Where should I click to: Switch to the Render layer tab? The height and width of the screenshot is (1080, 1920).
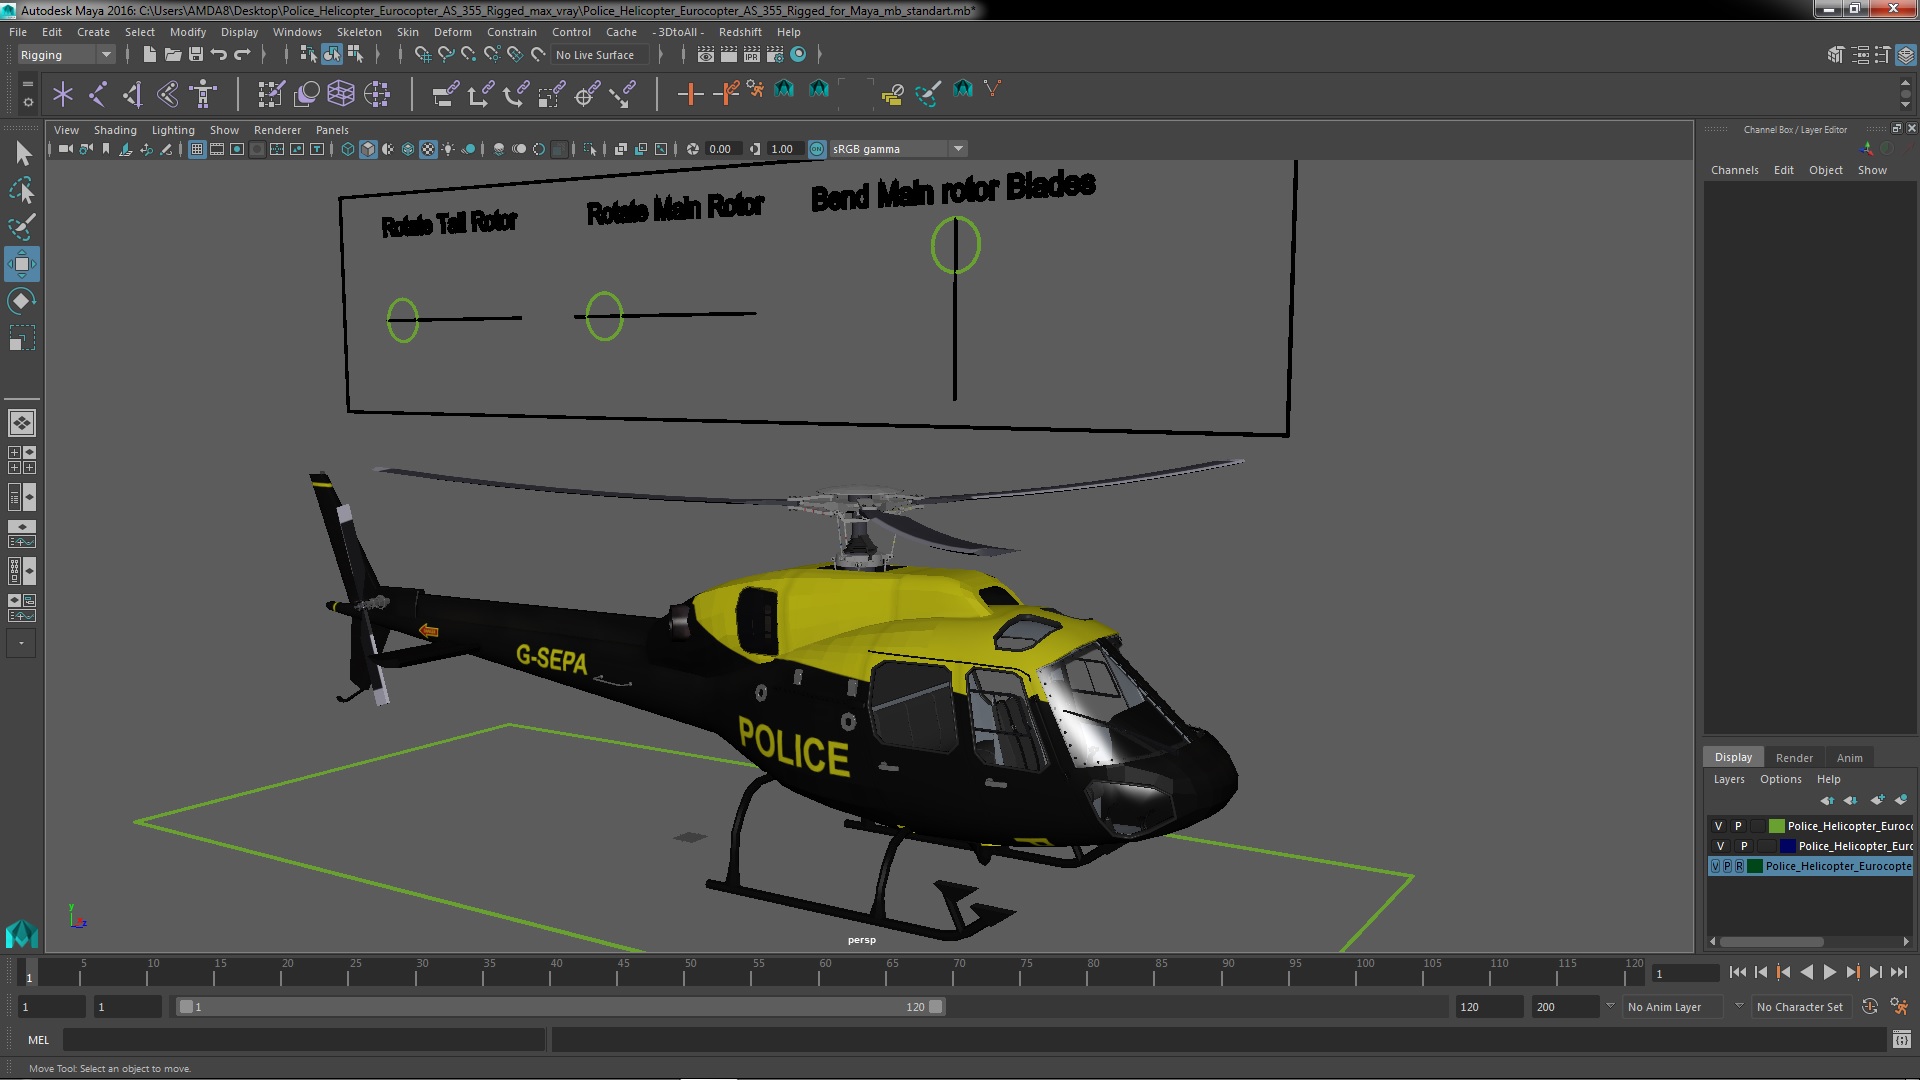(1794, 757)
